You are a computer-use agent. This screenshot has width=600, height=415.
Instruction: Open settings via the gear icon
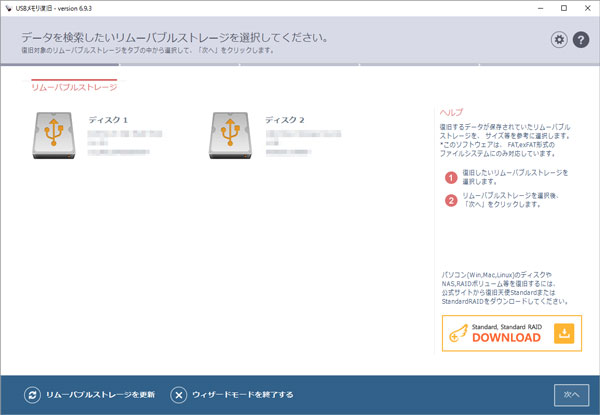(x=559, y=39)
